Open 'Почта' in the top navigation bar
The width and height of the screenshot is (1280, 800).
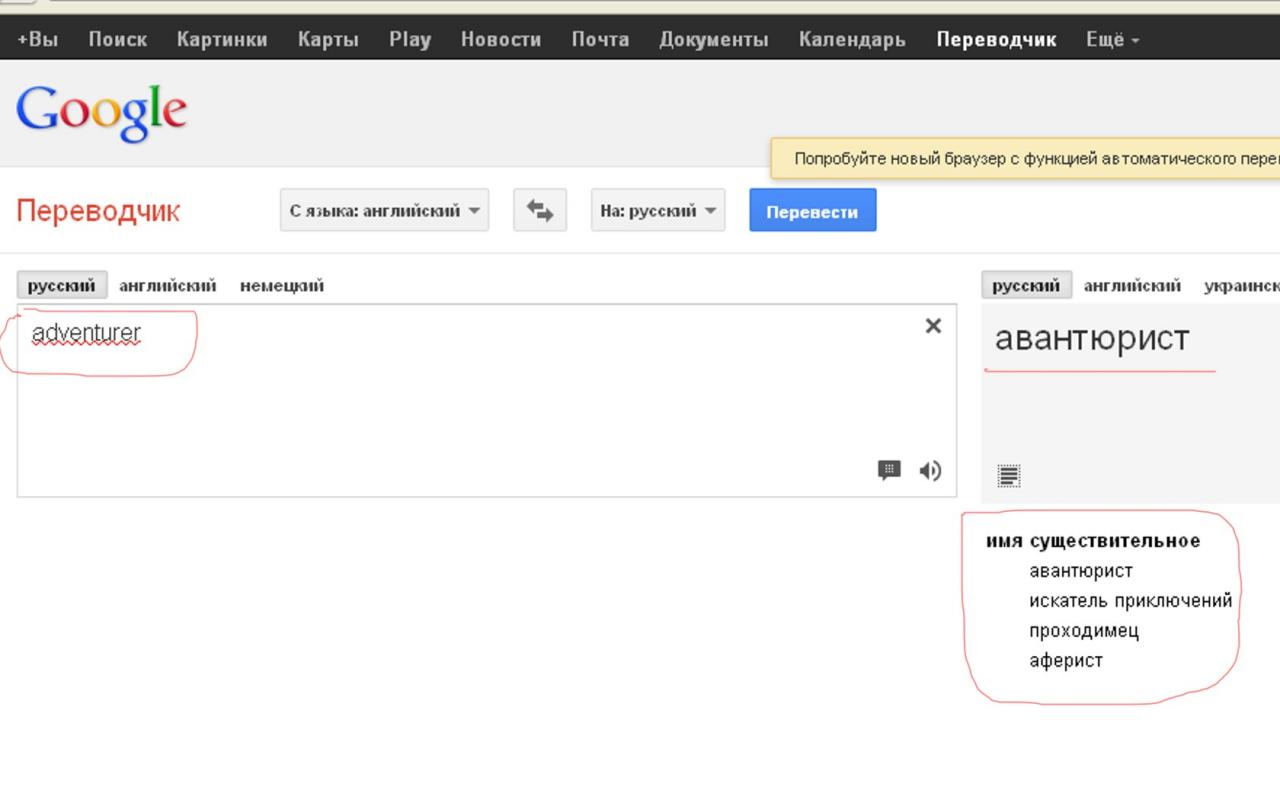tap(600, 39)
